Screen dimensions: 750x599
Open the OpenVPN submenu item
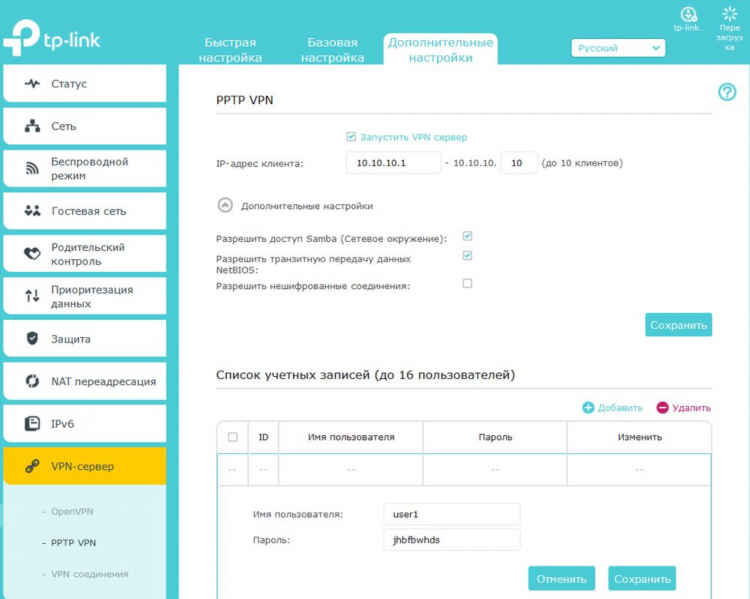point(72,511)
